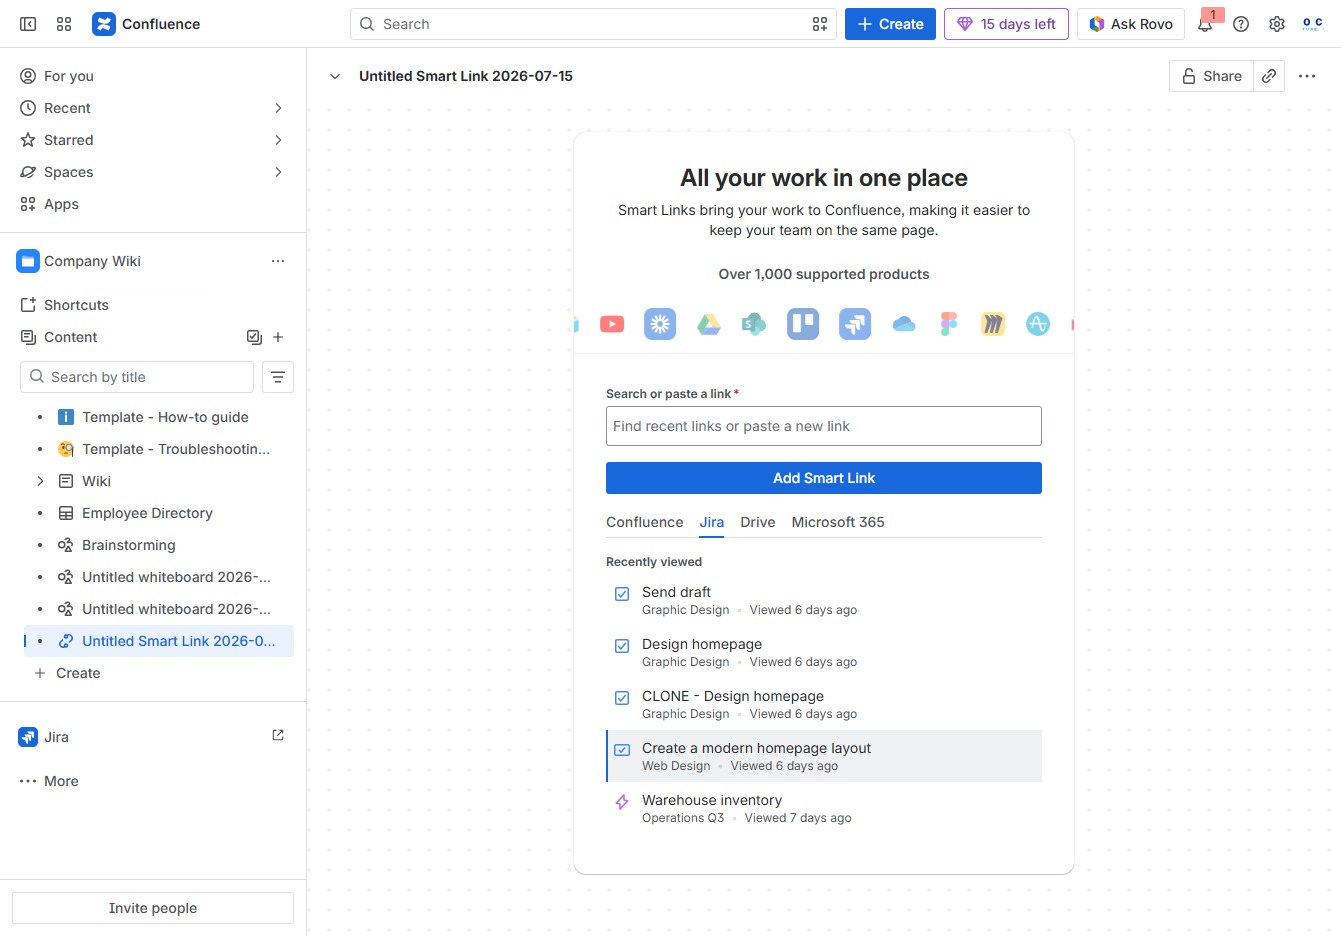
Task: Expand the Recent menu arrow
Action: coord(278,108)
